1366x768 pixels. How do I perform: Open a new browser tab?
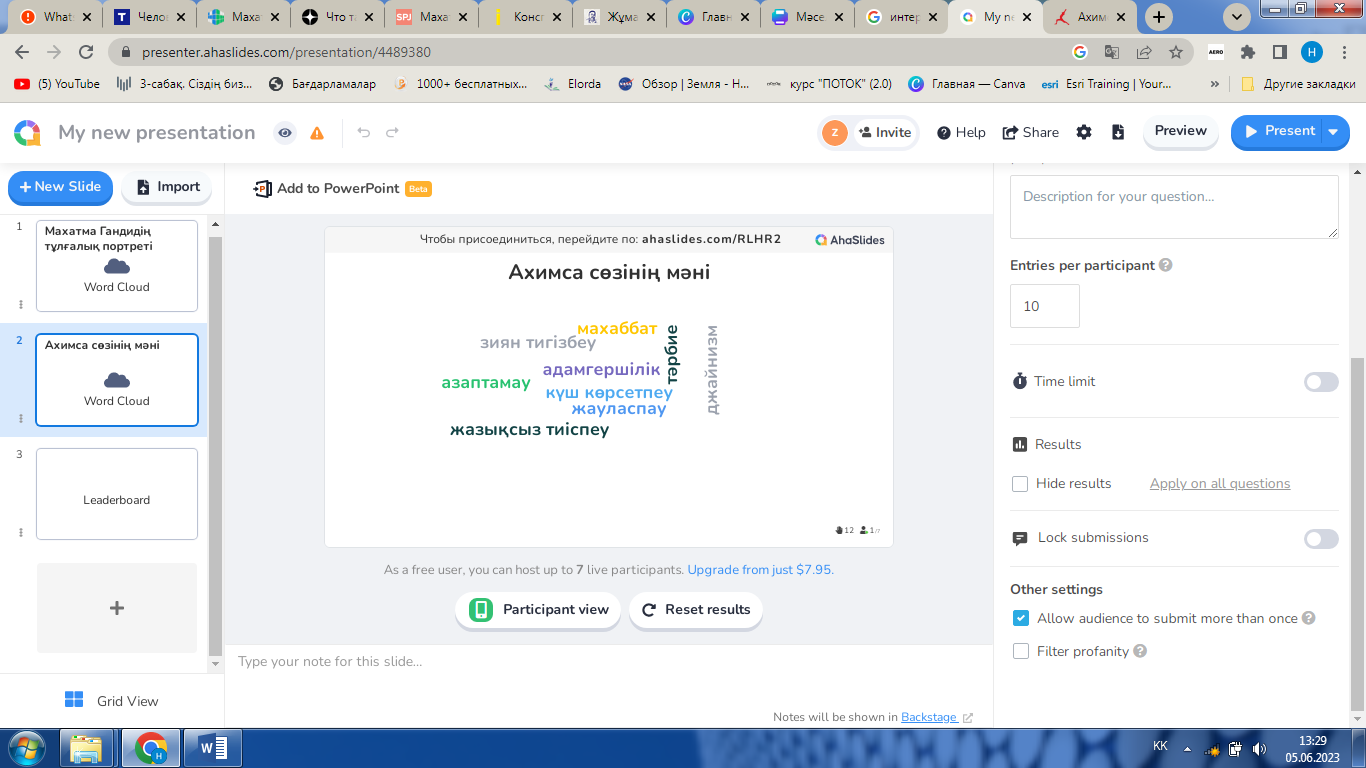click(x=1159, y=17)
